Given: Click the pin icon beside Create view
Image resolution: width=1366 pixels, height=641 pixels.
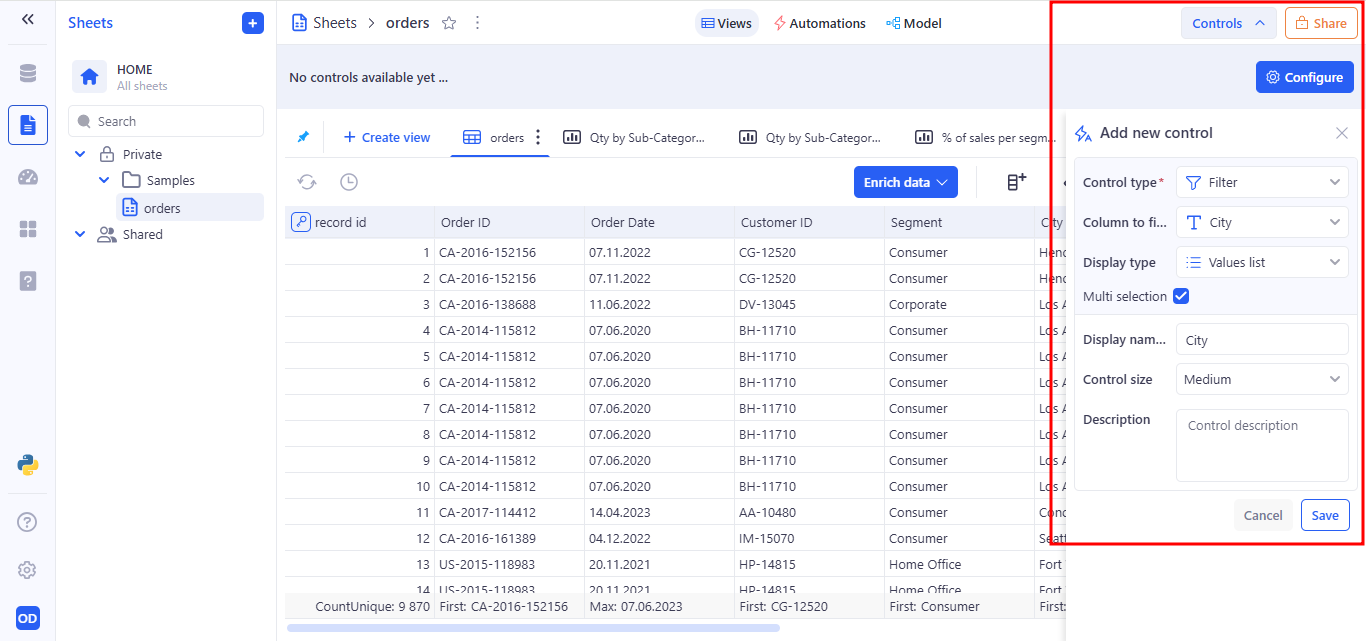Looking at the screenshot, I should 303,137.
